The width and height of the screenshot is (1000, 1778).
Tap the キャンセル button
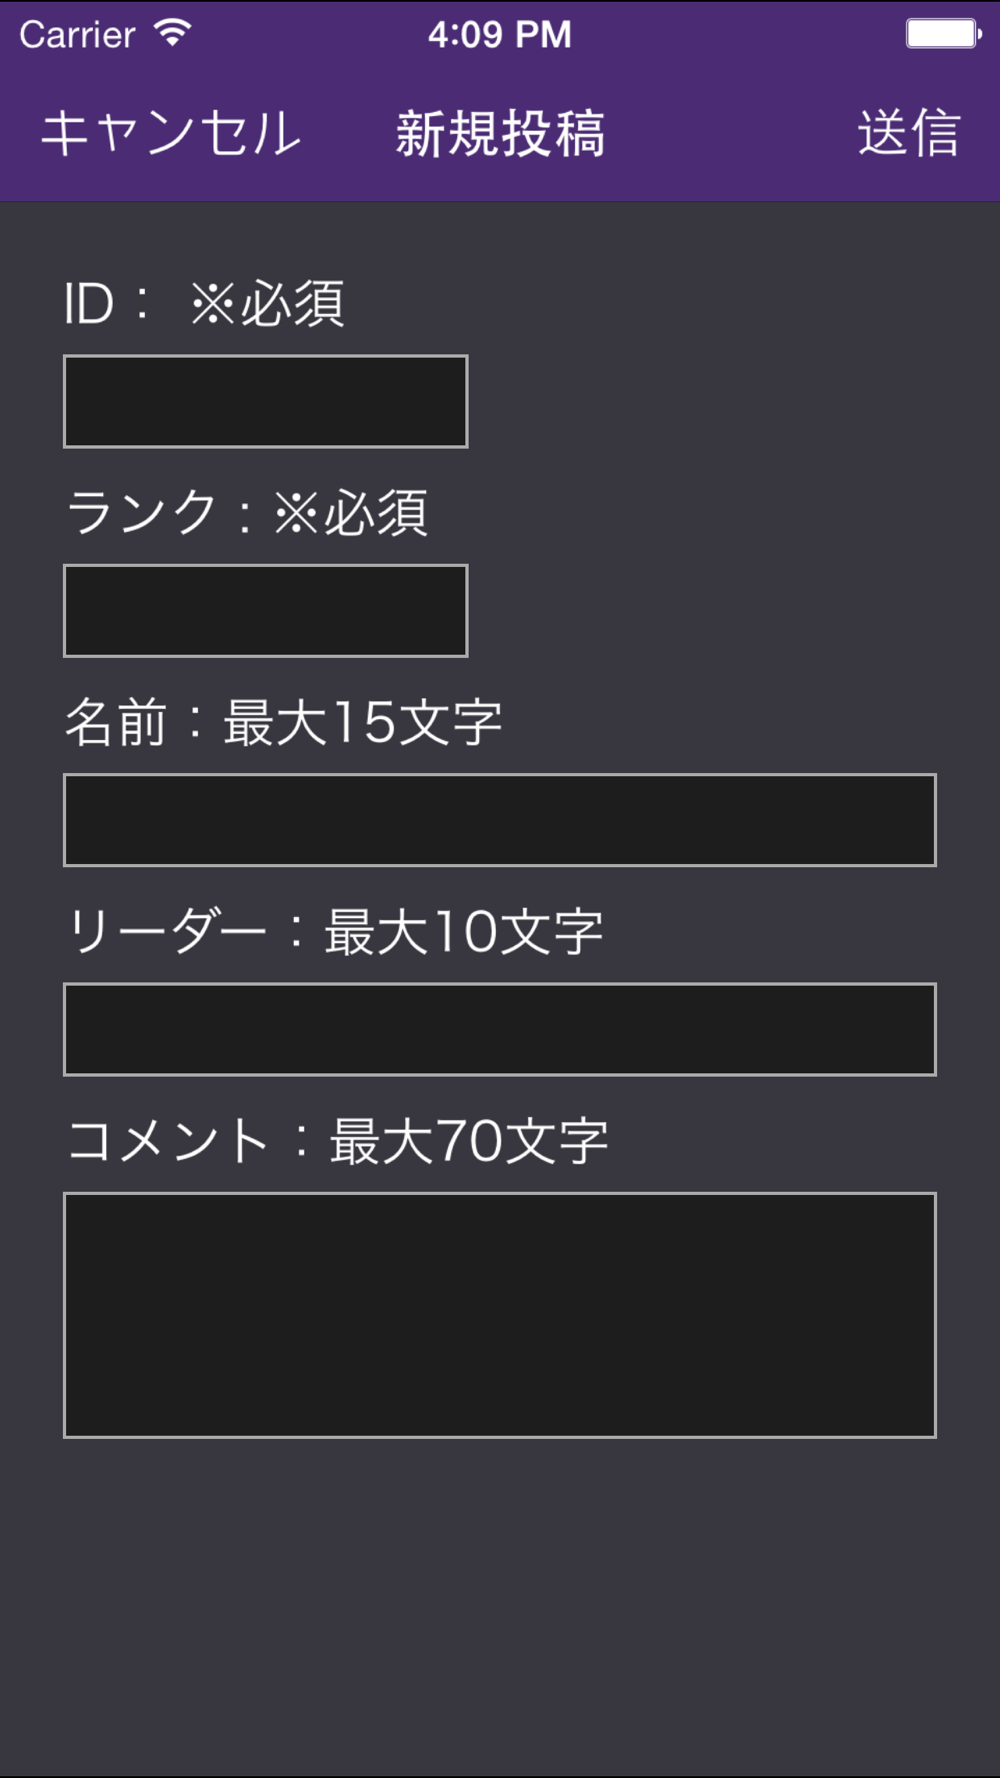click(170, 133)
